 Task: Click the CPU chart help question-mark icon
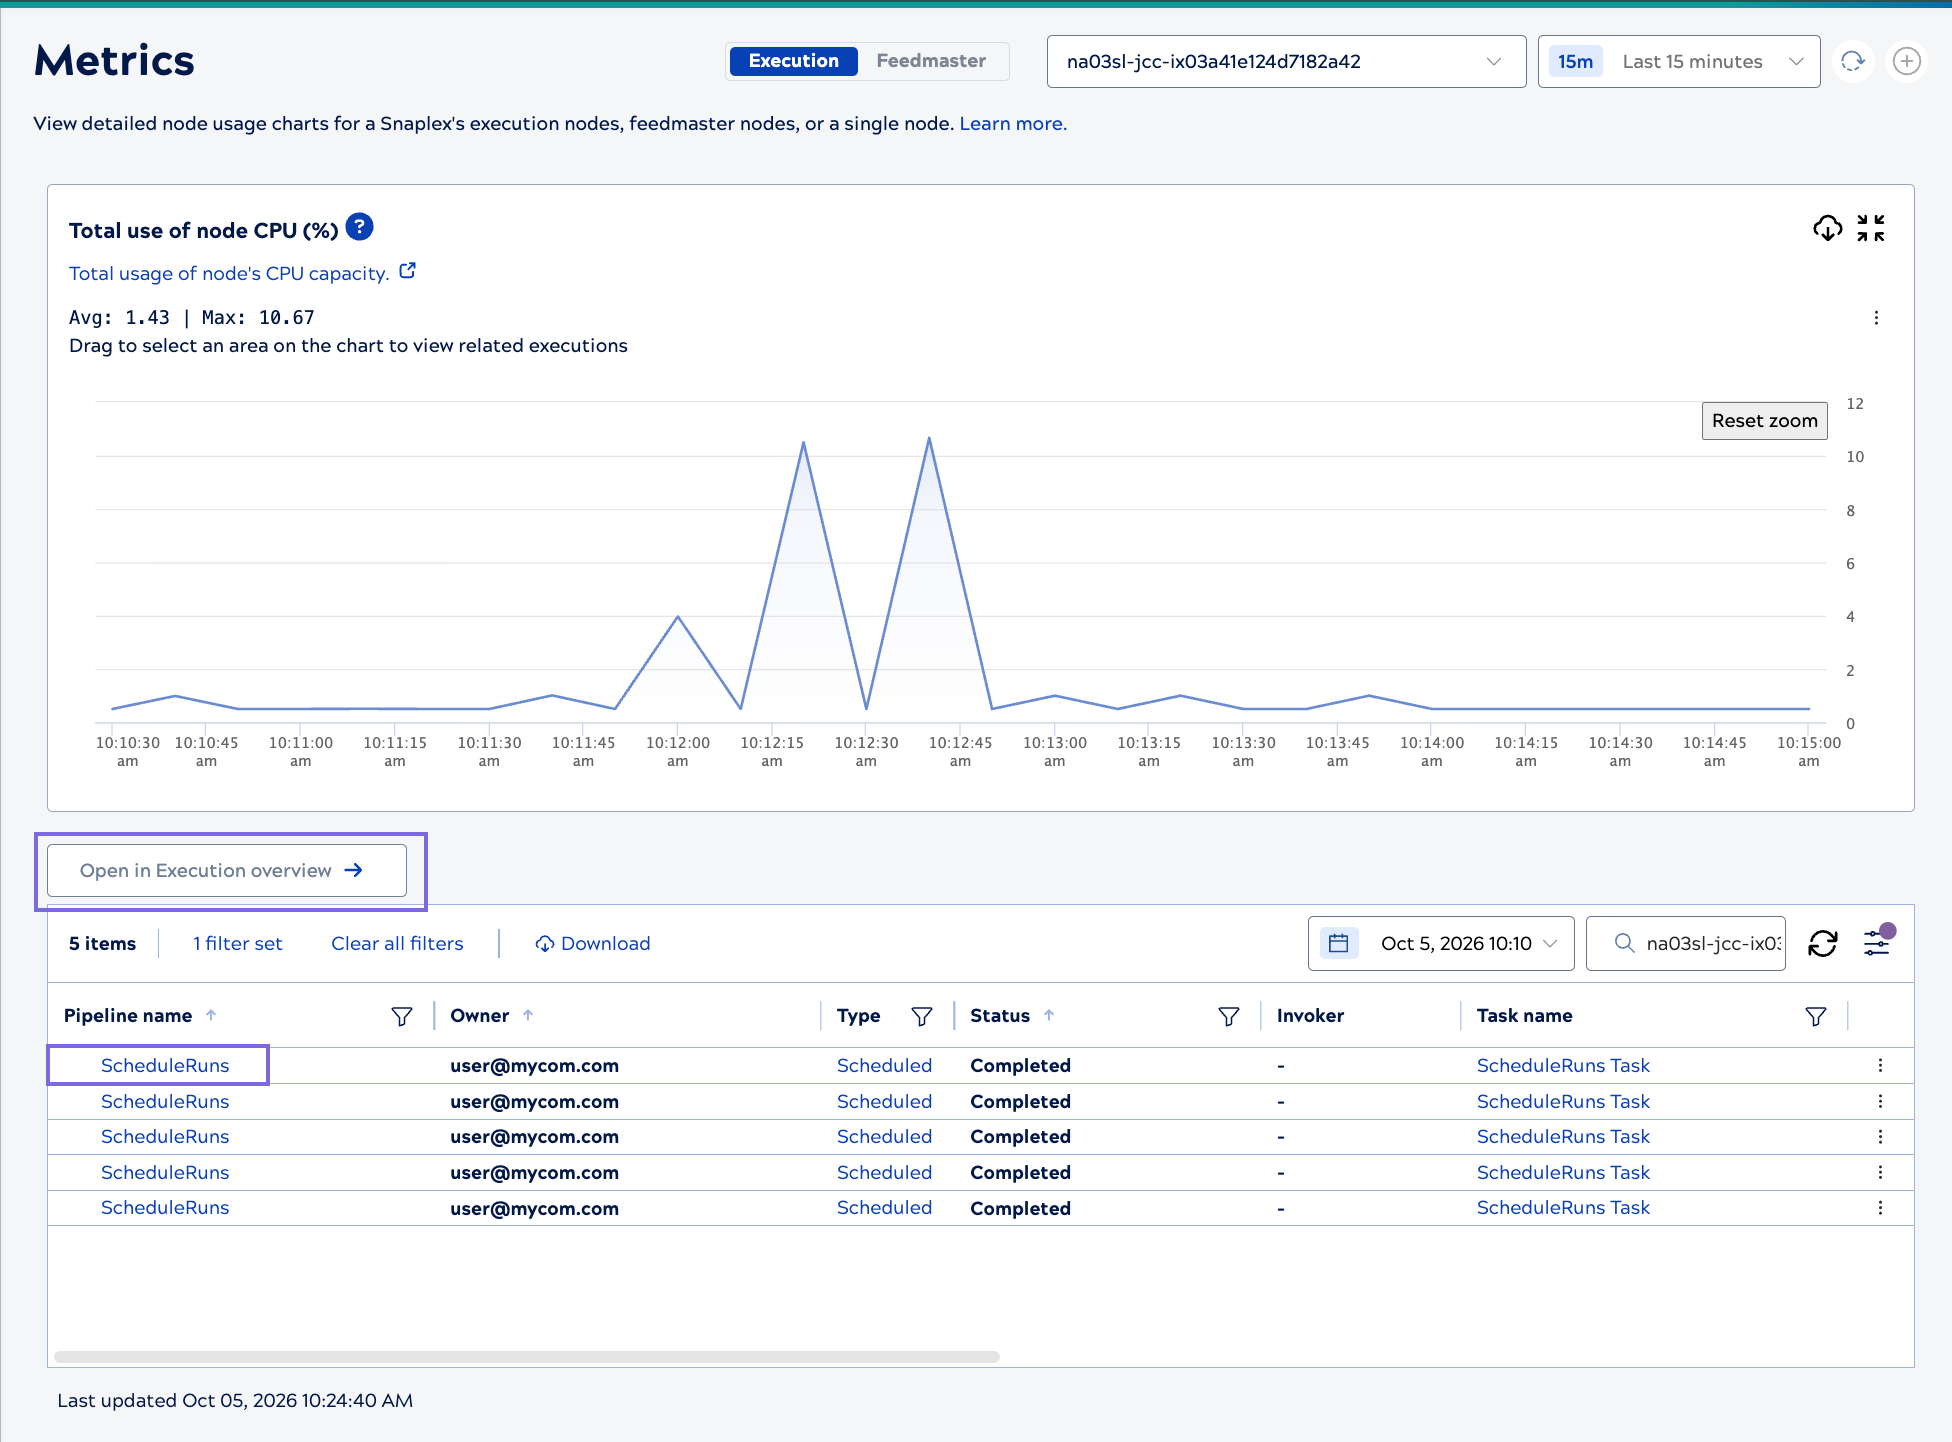tap(359, 228)
